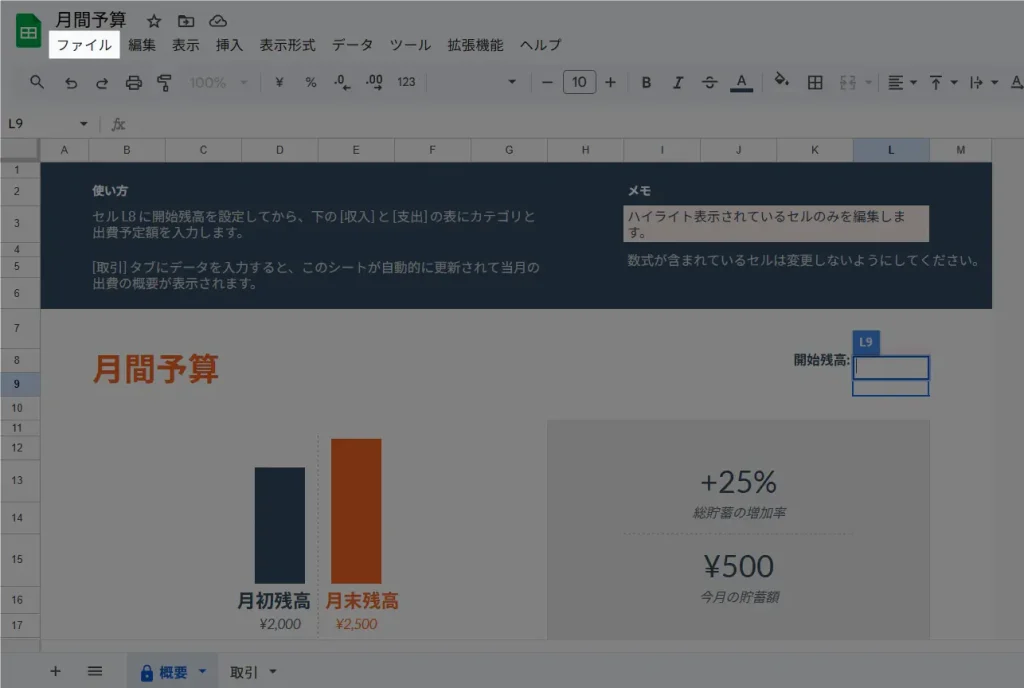Open the 挿入 menu
The width and height of the screenshot is (1024, 688).
(x=229, y=45)
